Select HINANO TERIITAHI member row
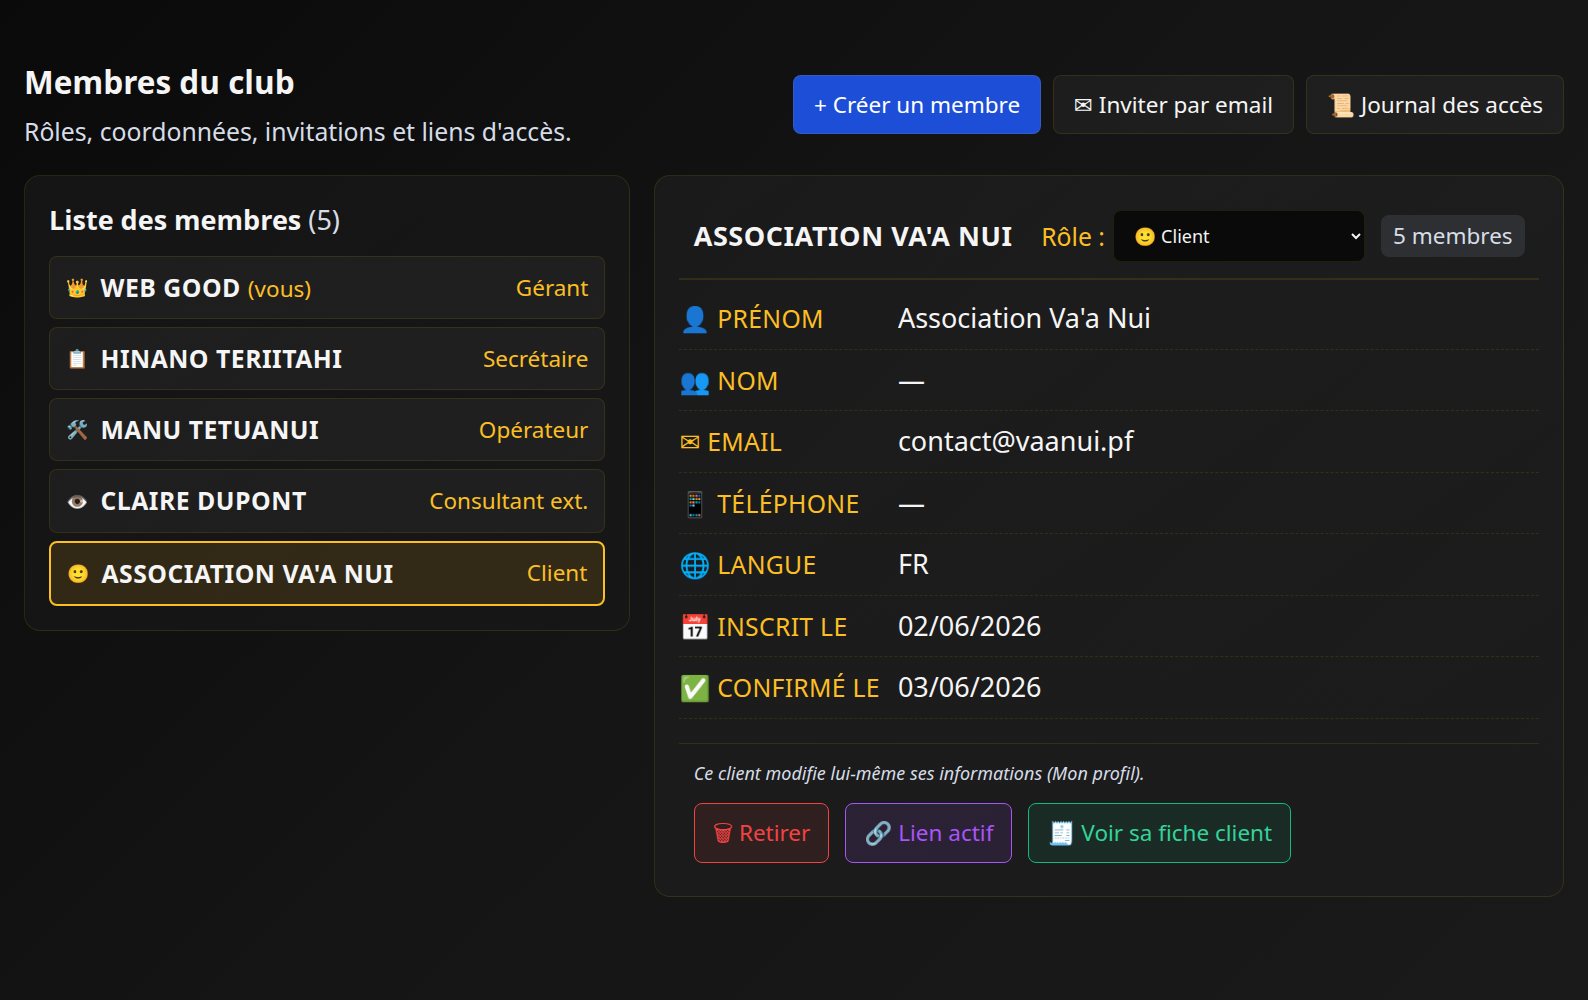 [327, 359]
